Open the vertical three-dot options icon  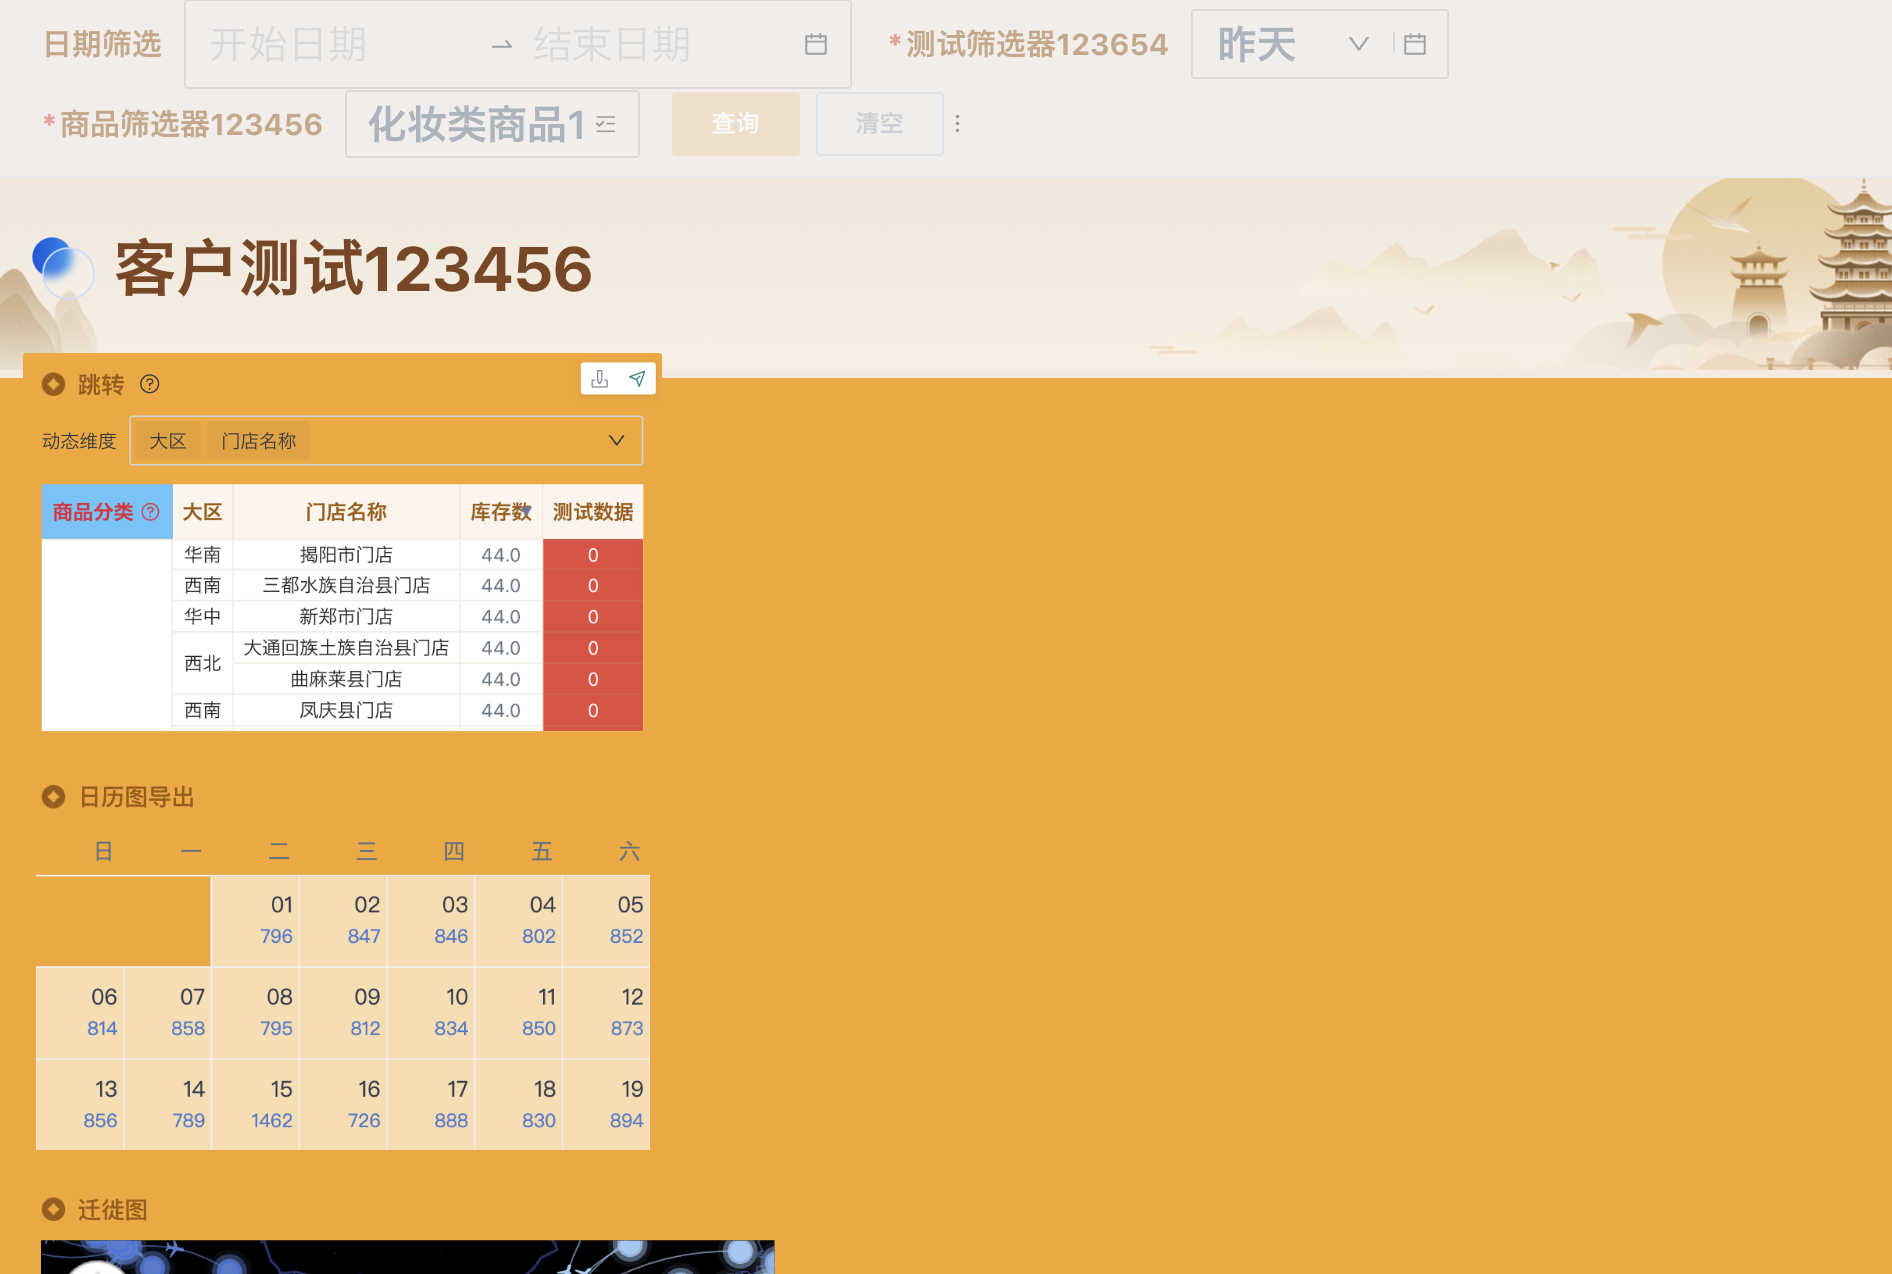click(x=958, y=123)
